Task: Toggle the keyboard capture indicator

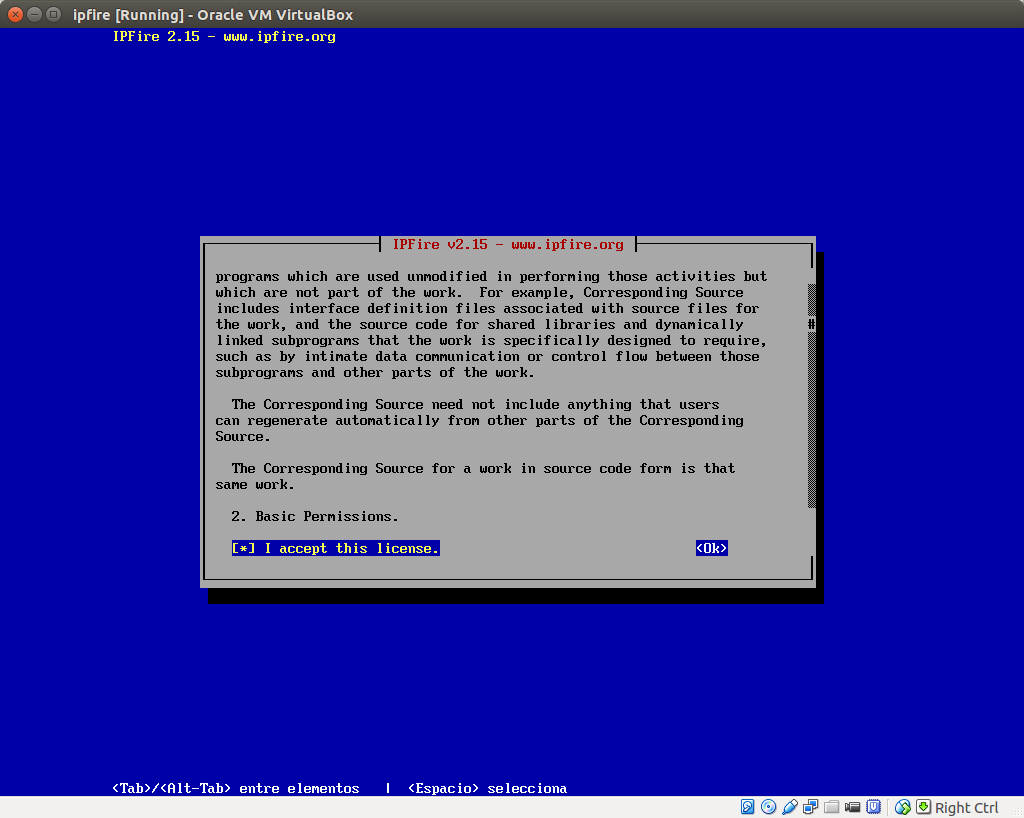Action: point(923,807)
